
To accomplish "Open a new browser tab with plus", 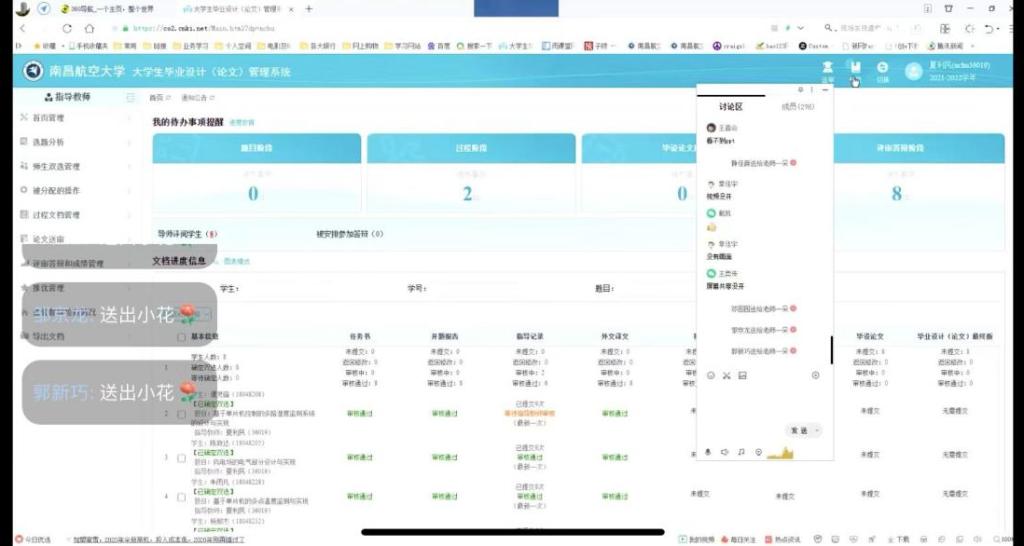I will coord(309,9).
